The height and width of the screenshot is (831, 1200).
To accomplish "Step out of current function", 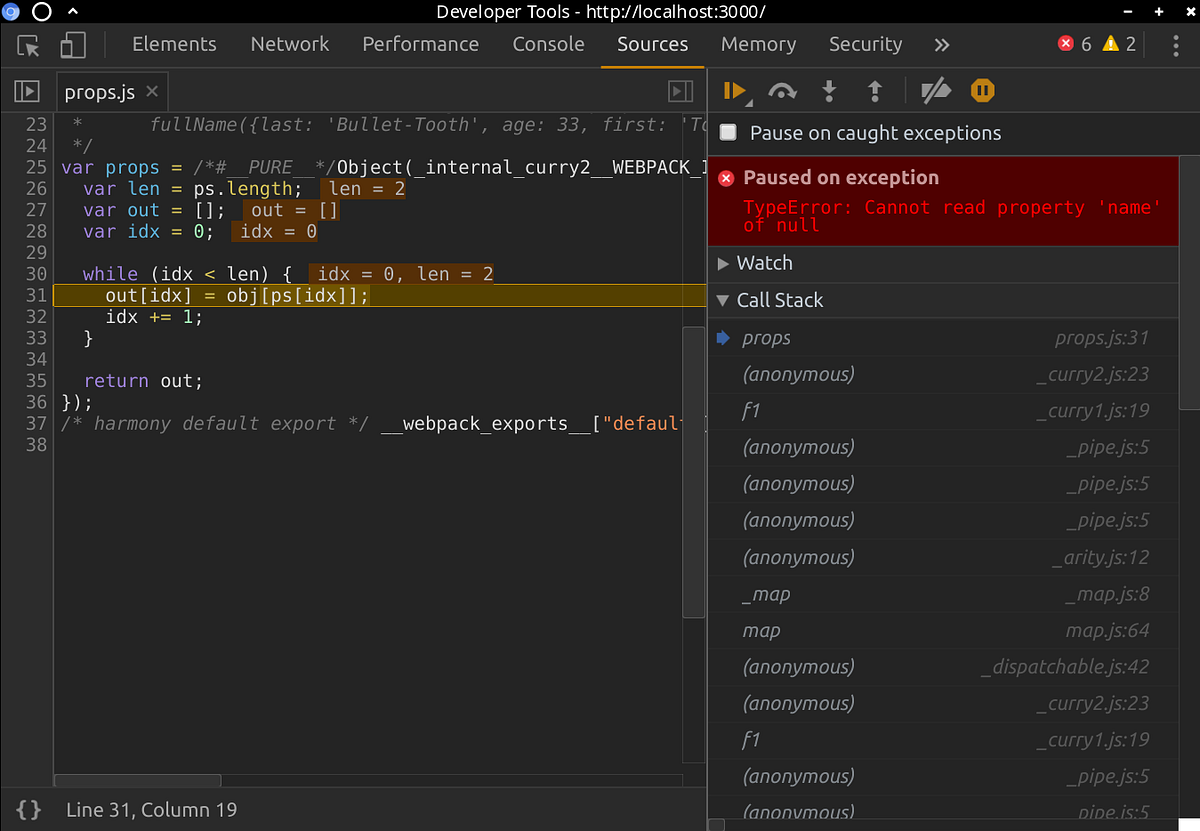I will coord(875,91).
